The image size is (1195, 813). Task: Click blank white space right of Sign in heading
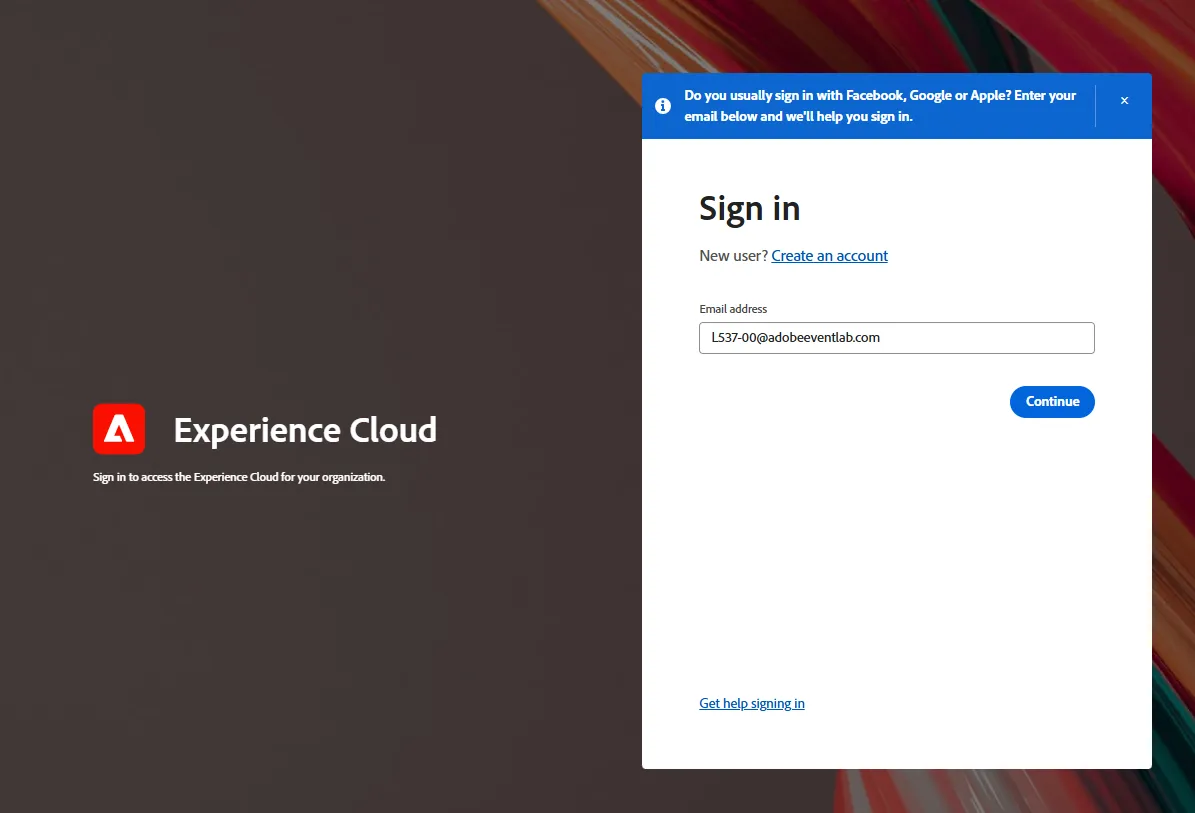953,209
